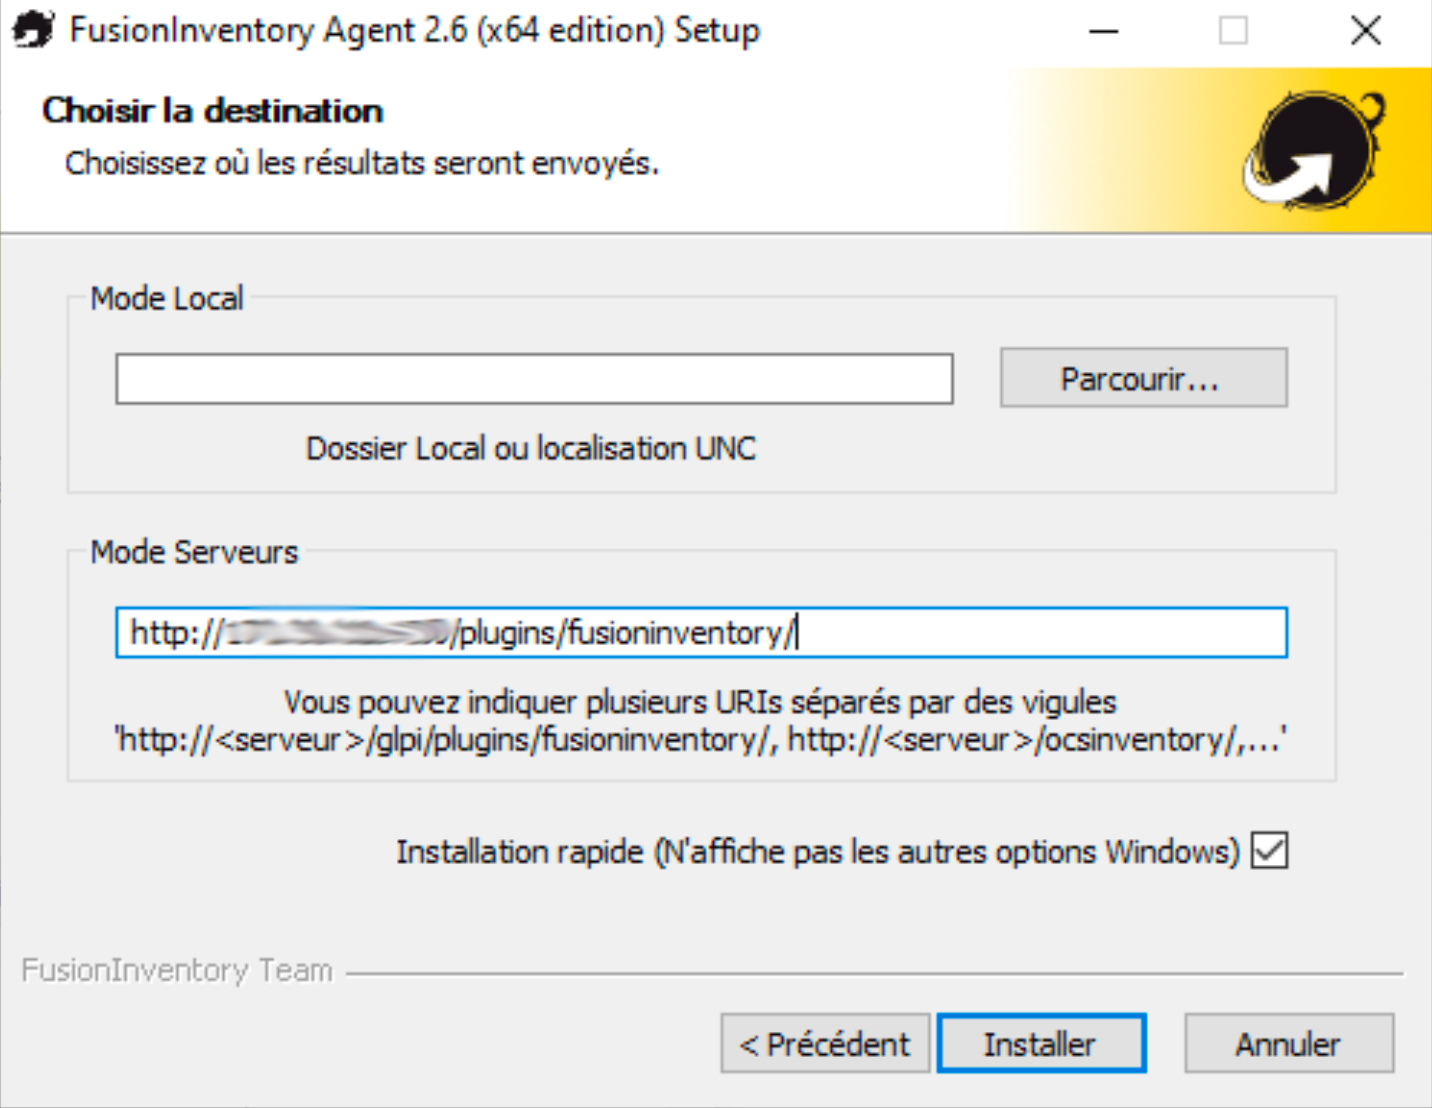The width and height of the screenshot is (1432, 1108).
Task: Click the FusionInventory Team branding text
Action: [x=177, y=970]
